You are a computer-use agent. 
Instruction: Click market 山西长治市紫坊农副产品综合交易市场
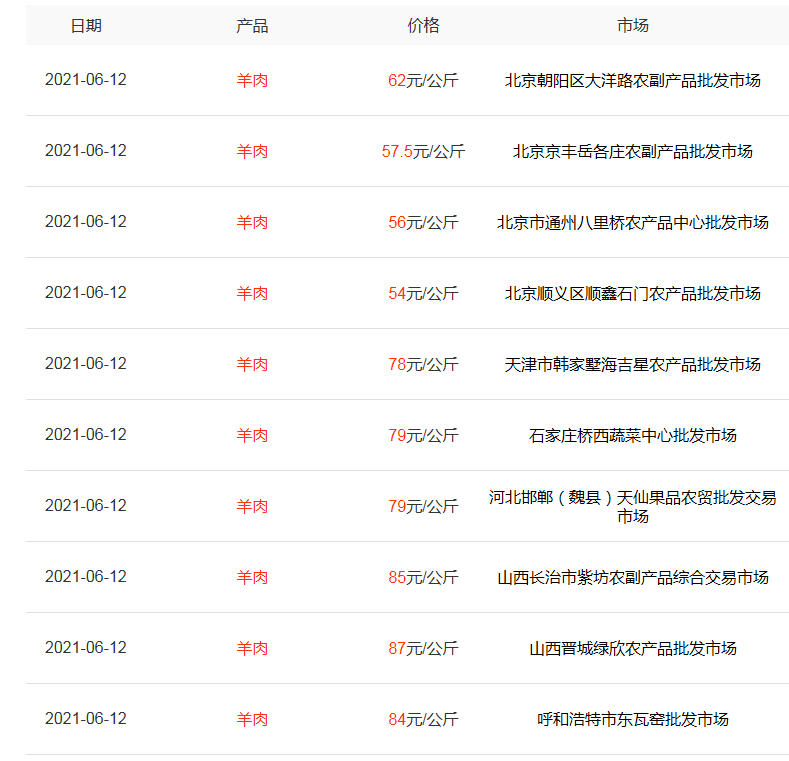633,577
